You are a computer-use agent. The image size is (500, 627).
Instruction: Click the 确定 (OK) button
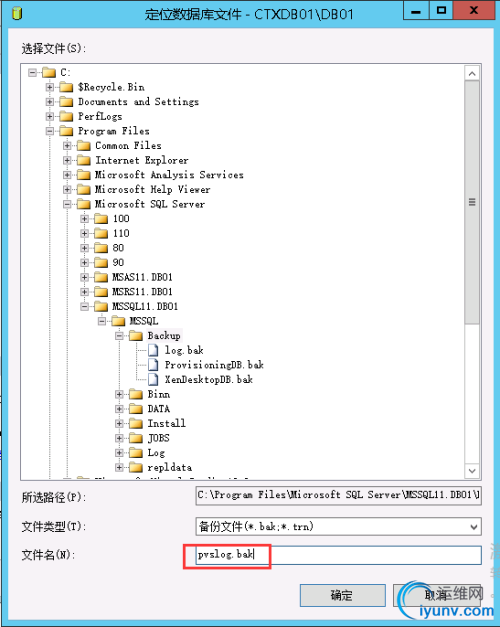(342, 595)
